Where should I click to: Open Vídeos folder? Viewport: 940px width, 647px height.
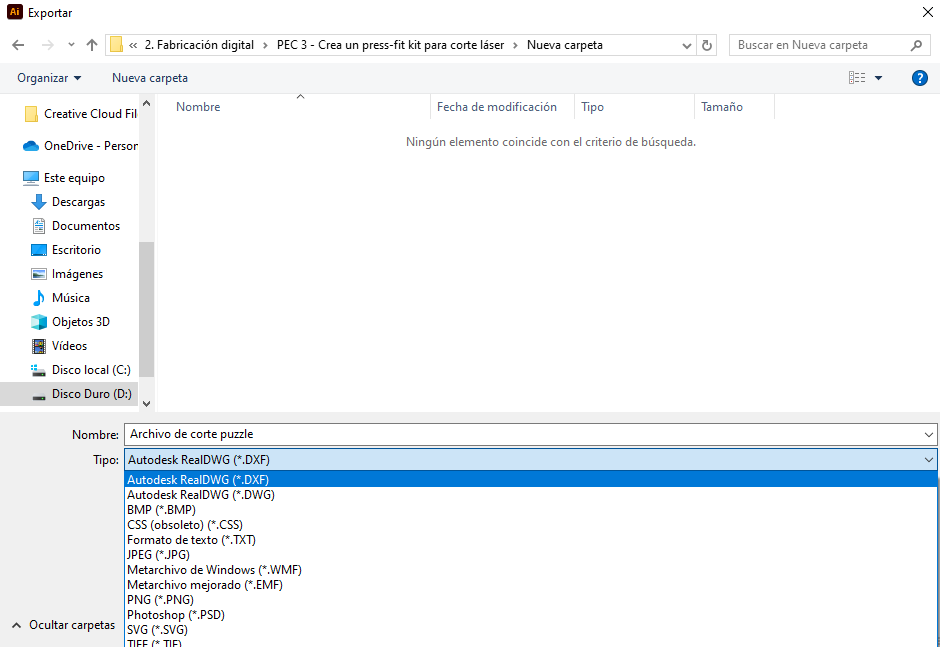(59, 346)
